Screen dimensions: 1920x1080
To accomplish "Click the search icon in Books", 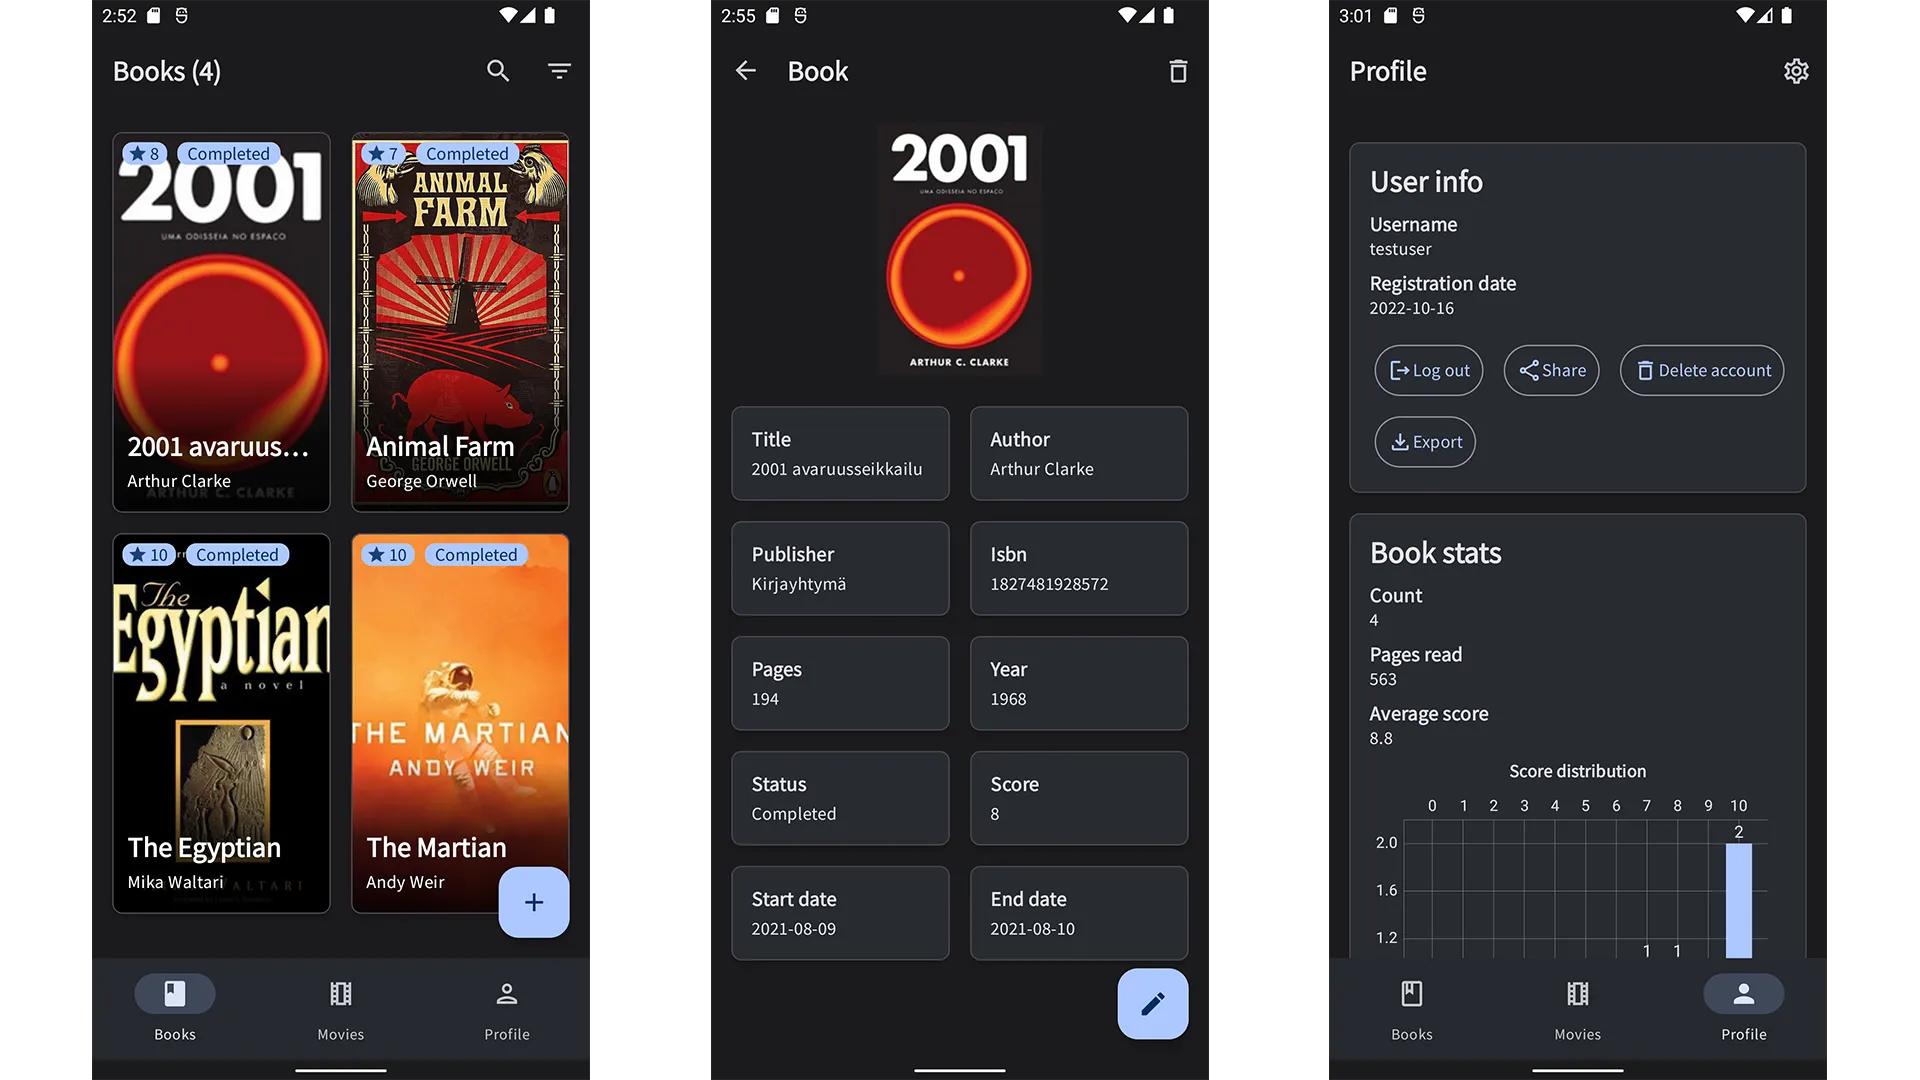I will (x=497, y=70).
